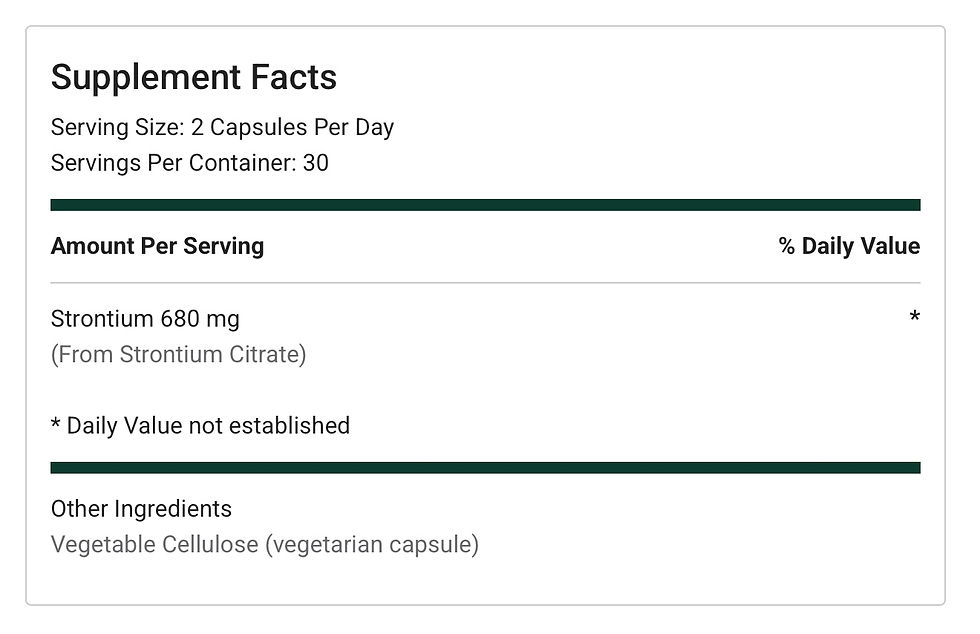Viewport: 980px width, 634px height.
Task: Click the asterisk in Daily Value column
Action: pyautogui.click(x=914, y=316)
